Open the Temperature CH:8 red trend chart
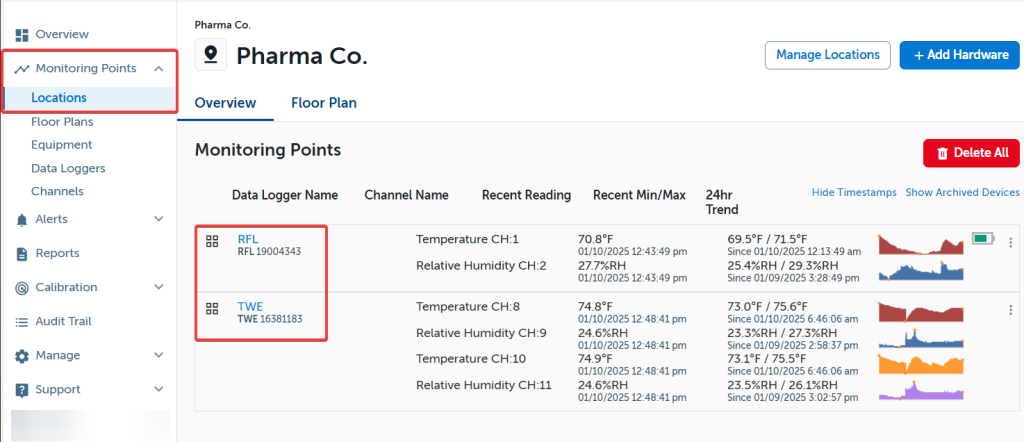The height and width of the screenshot is (442, 1024). [920, 312]
